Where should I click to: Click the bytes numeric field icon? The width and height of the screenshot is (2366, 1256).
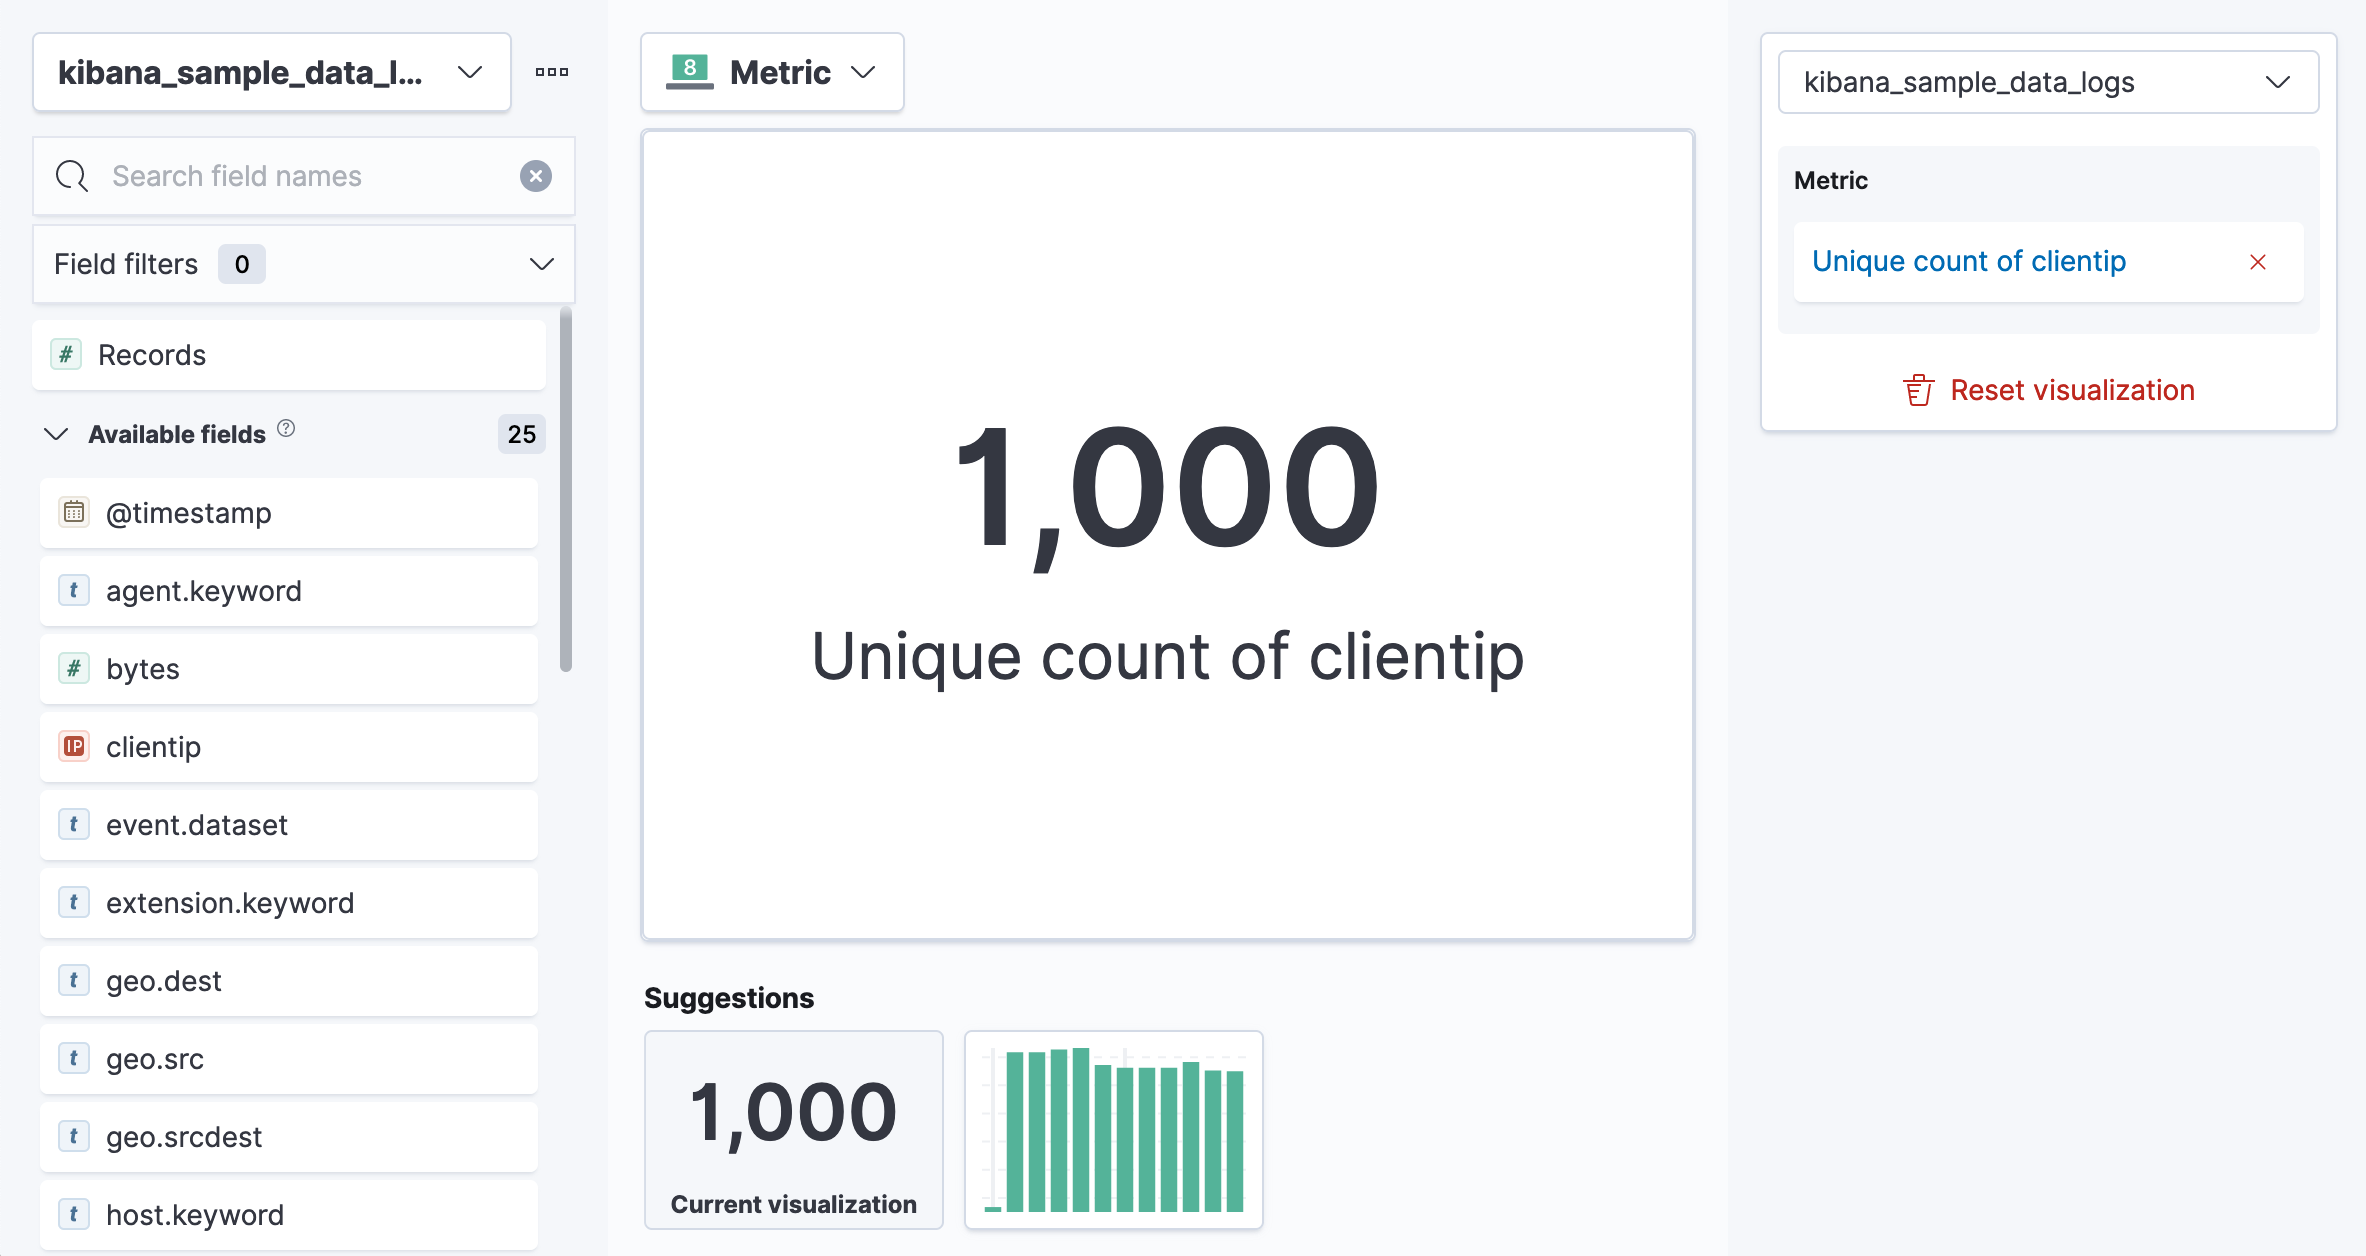tap(75, 668)
